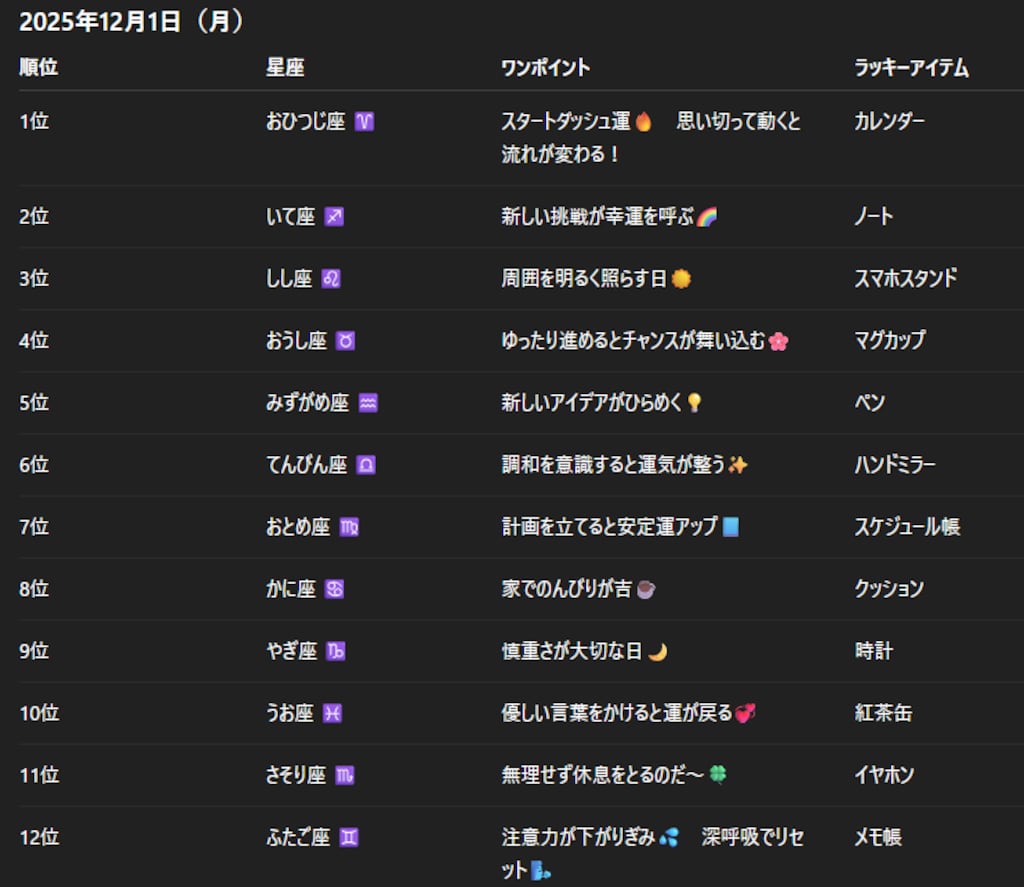The height and width of the screenshot is (887, 1024).
Task: Select the ワンポイント column header
Action: coord(544,68)
